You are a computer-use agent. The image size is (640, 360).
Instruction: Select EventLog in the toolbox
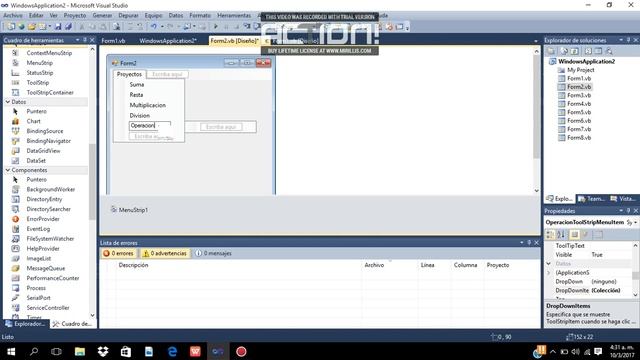[x=38, y=229]
